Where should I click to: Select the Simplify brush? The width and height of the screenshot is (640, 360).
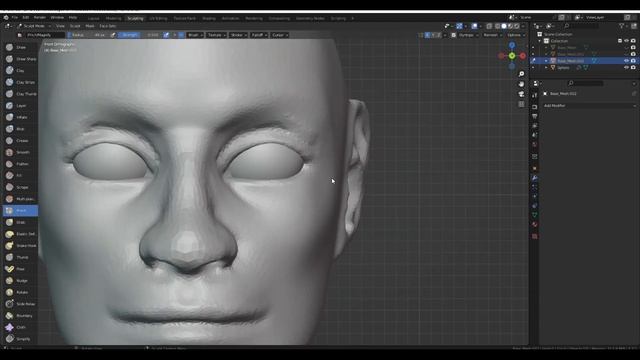coord(20,339)
